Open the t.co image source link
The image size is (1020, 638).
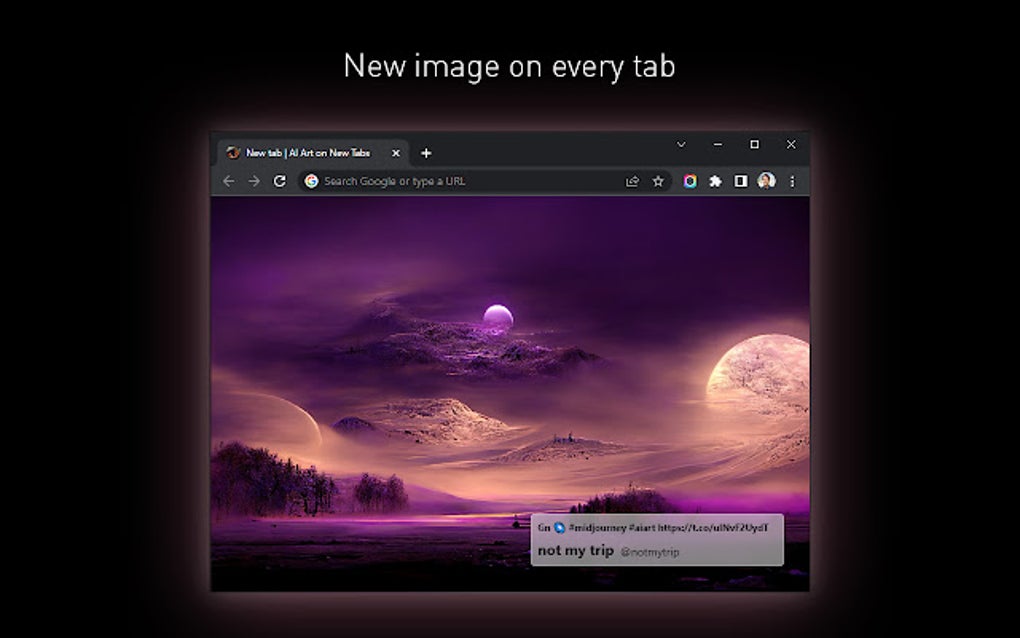(x=712, y=527)
